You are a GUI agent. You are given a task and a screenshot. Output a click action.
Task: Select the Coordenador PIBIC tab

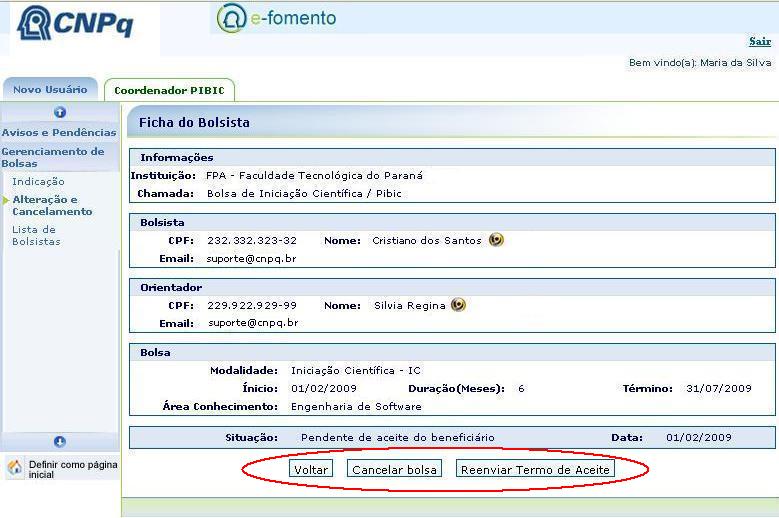[169, 91]
